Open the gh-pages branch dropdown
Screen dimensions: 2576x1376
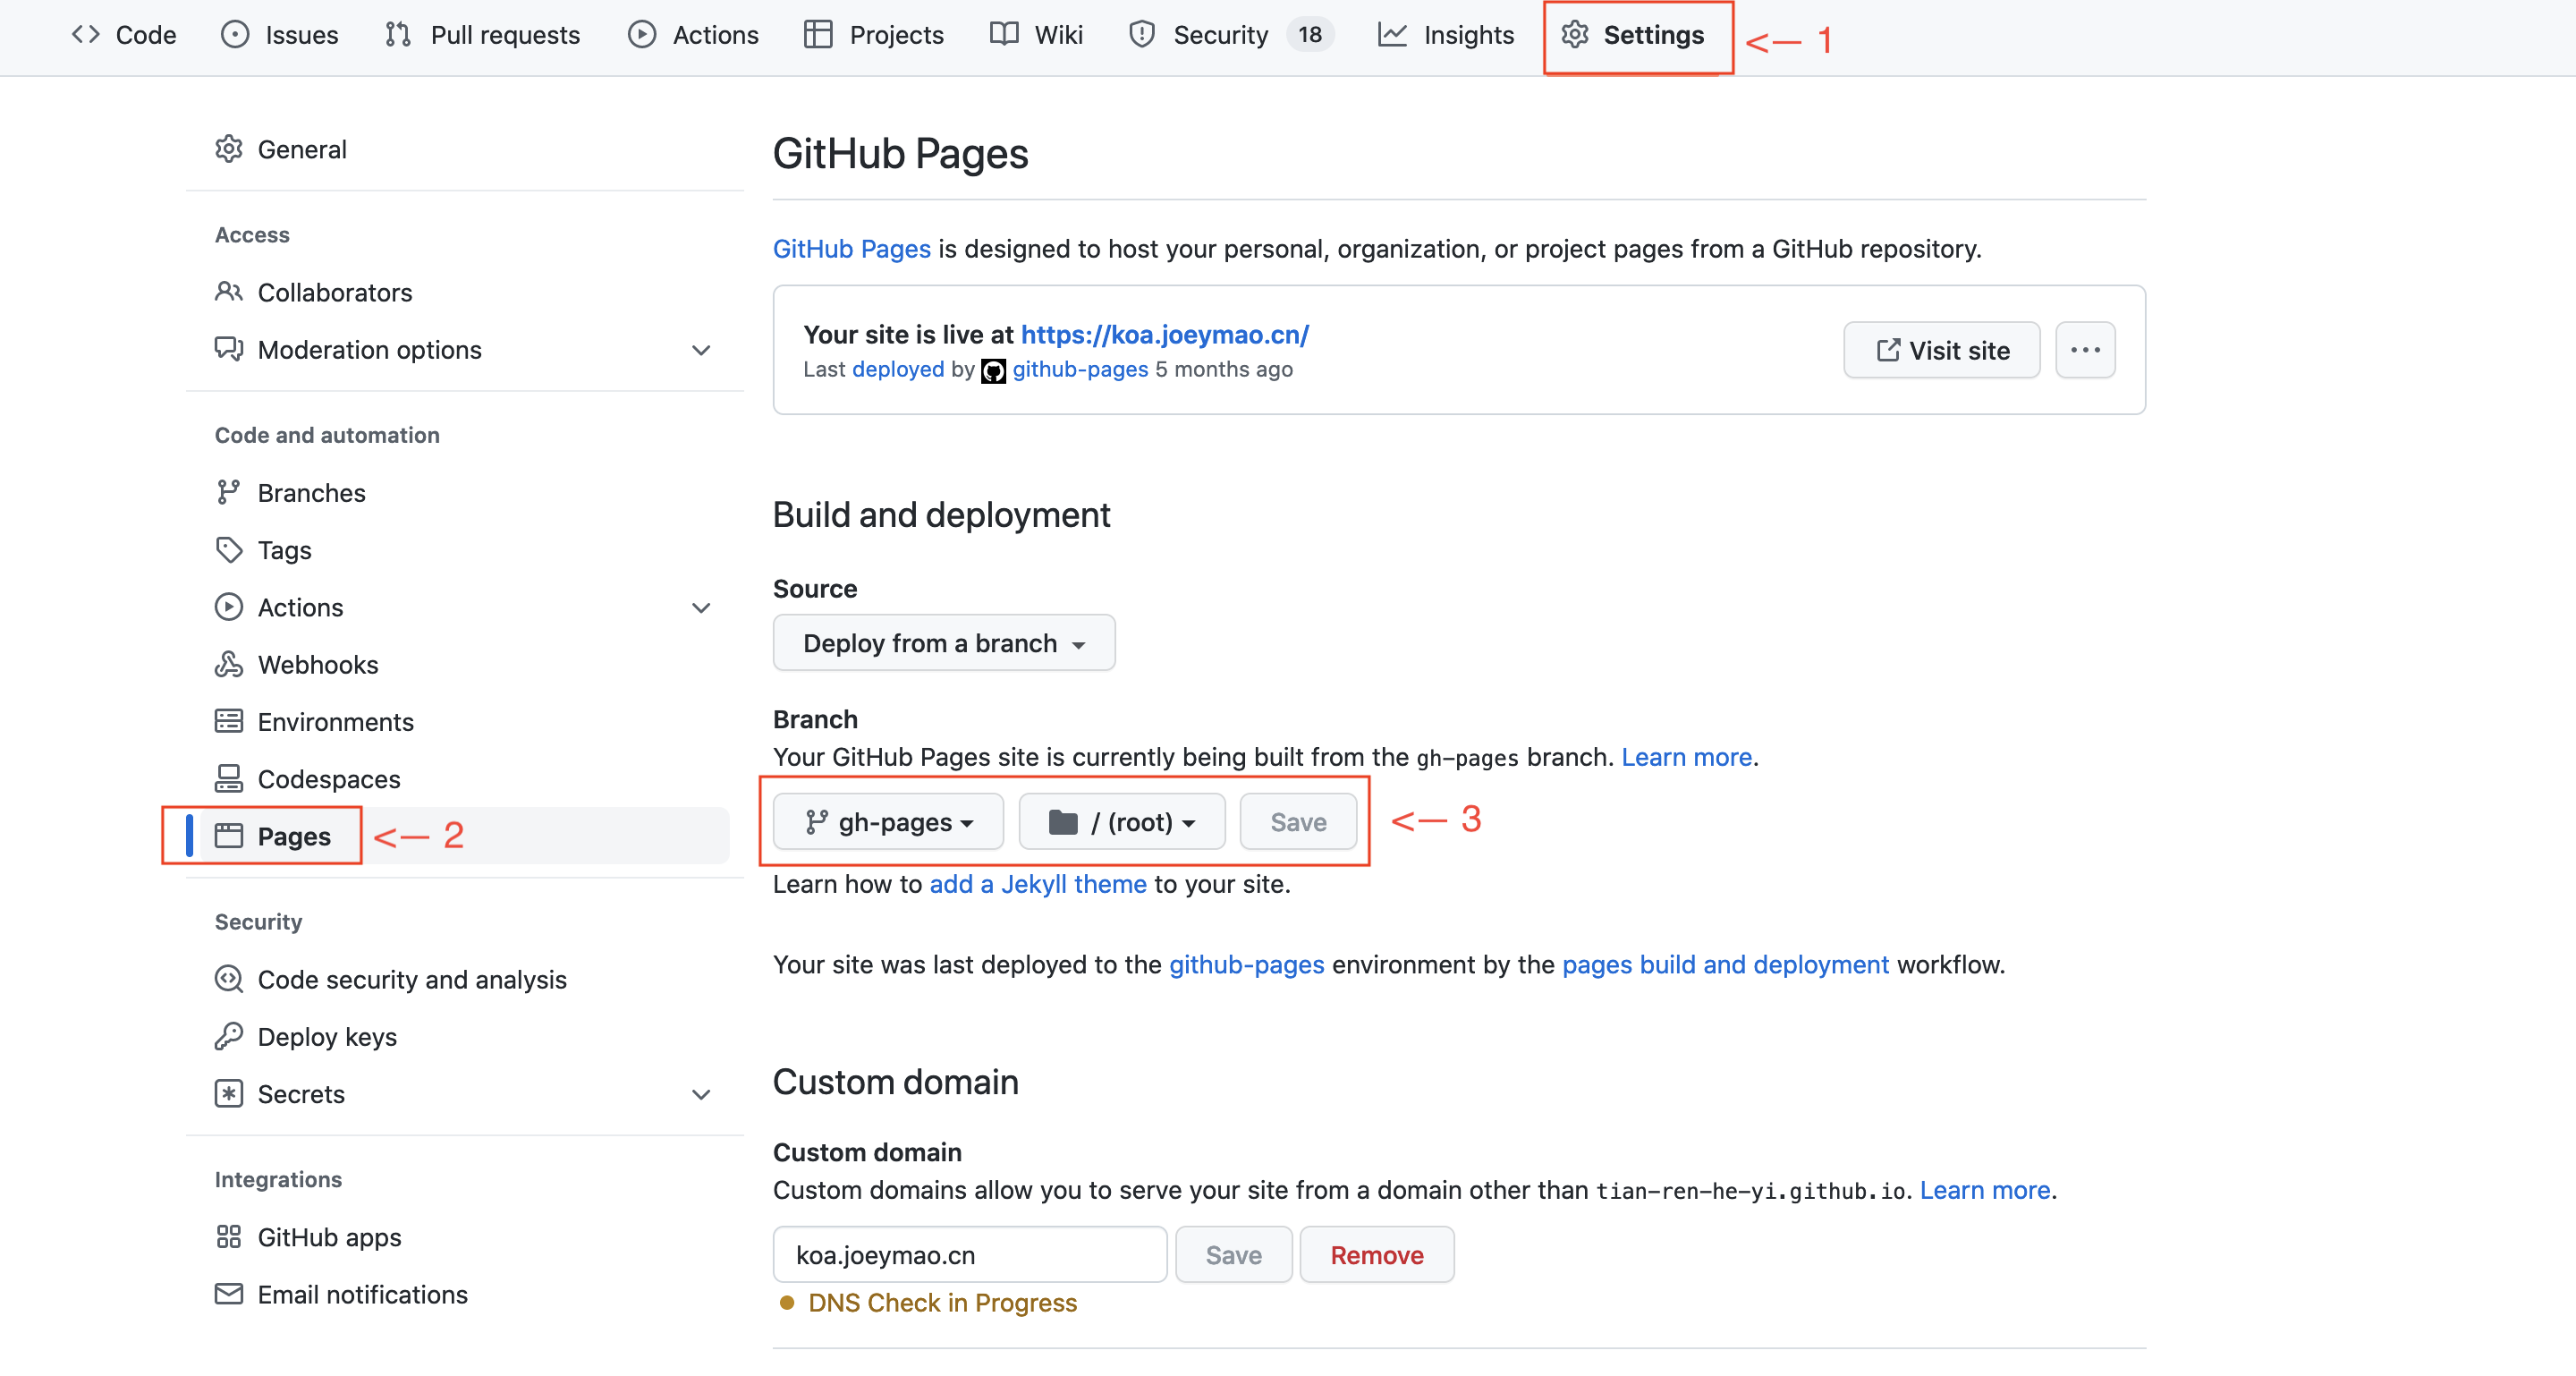(888, 822)
